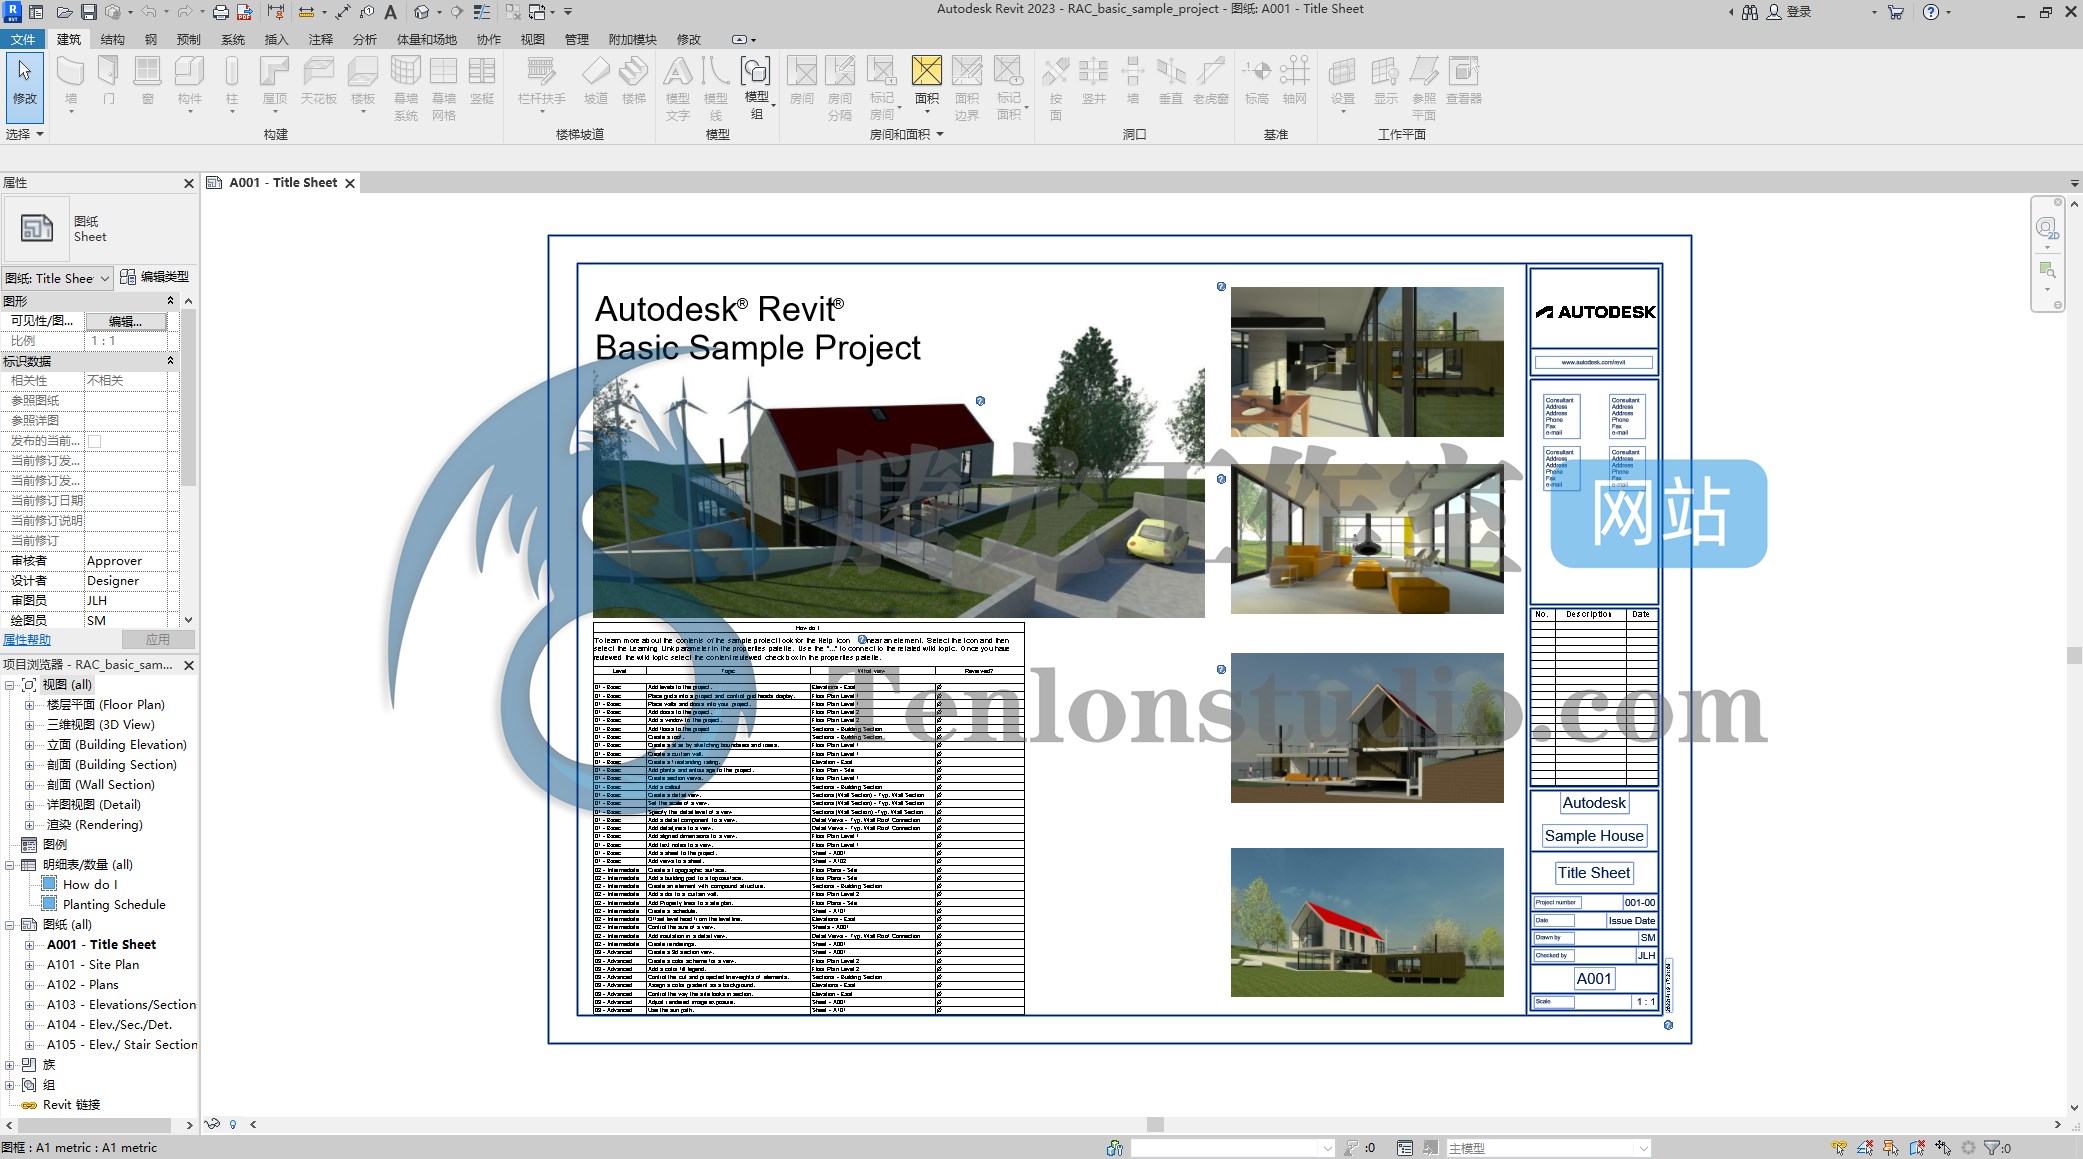Select the 房间 (Room) tool

(802, 82)
